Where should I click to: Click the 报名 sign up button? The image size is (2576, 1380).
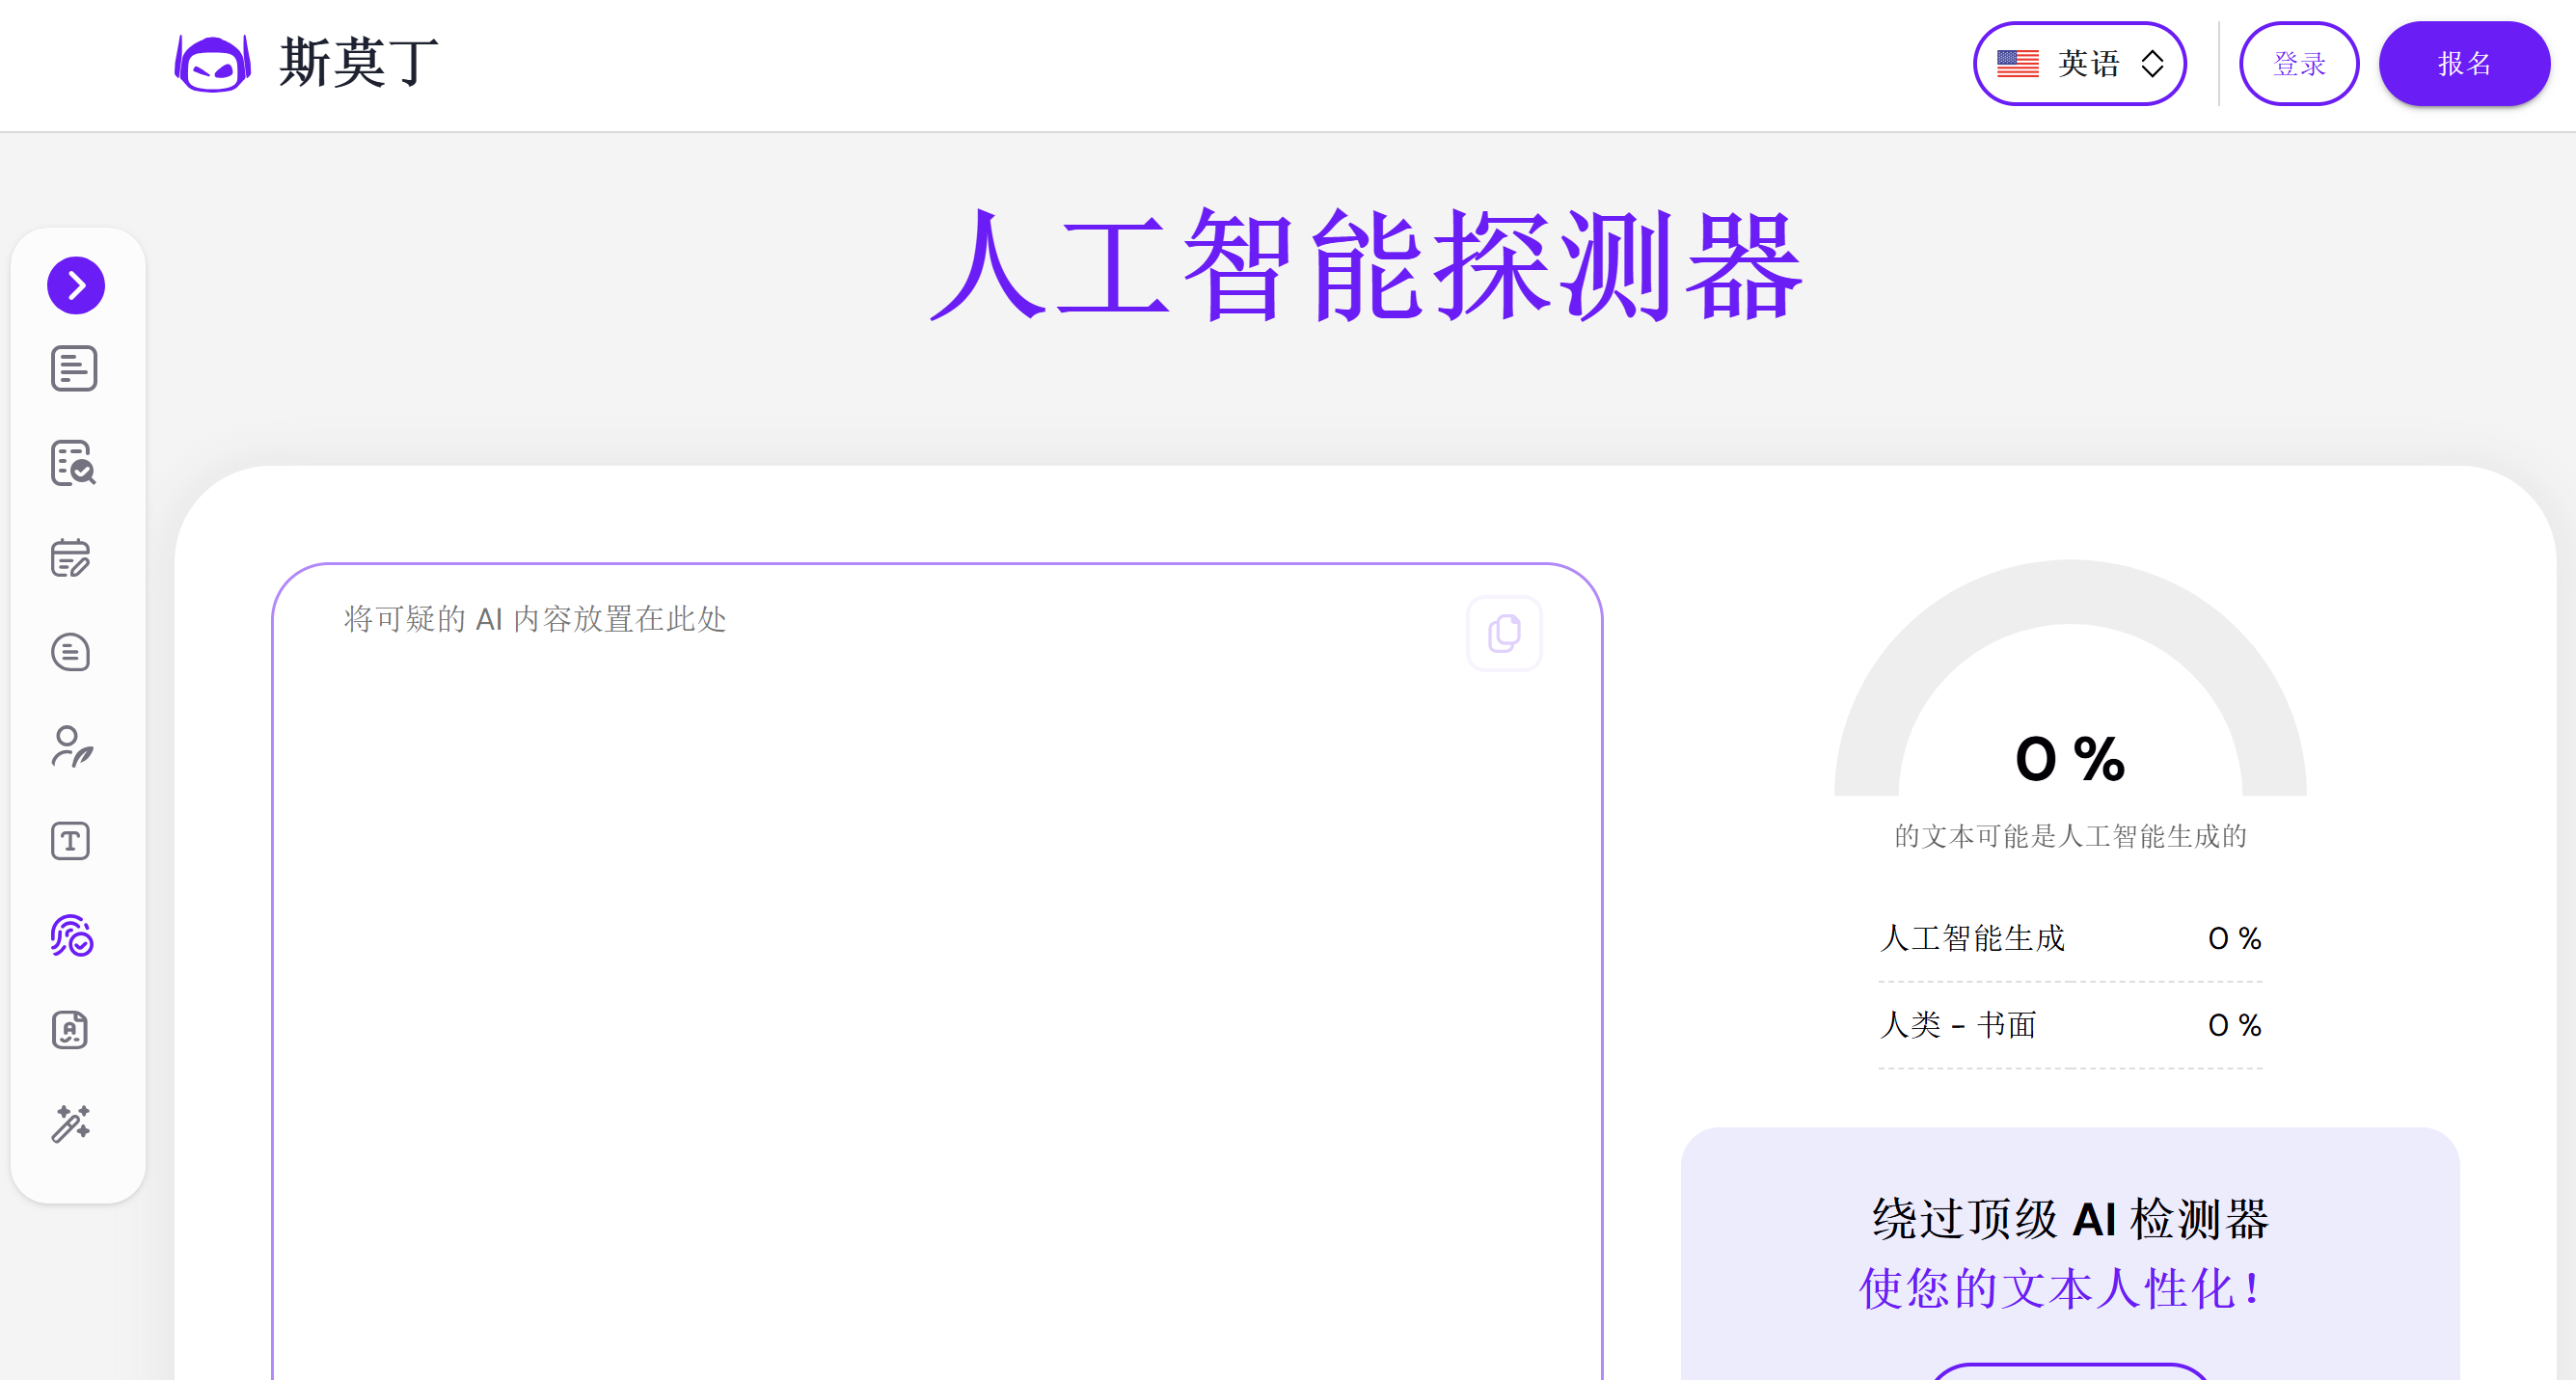pos(2463,64)
